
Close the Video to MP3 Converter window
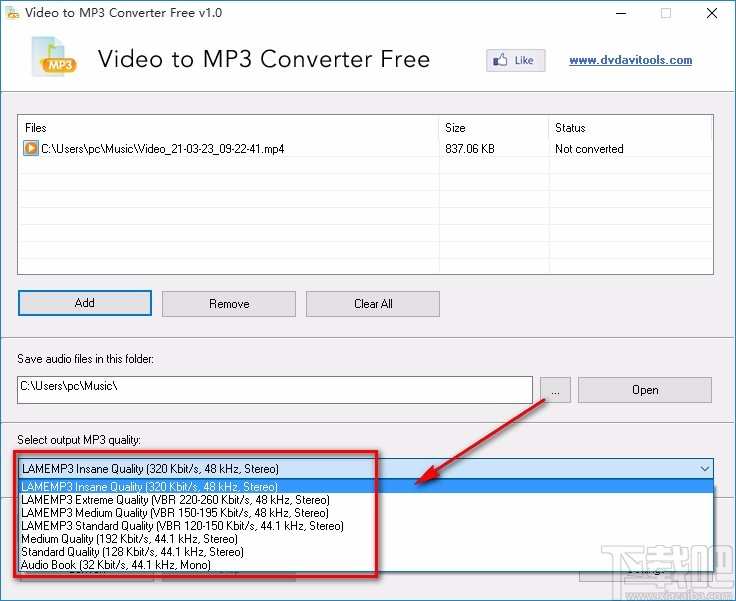[712, 13]
